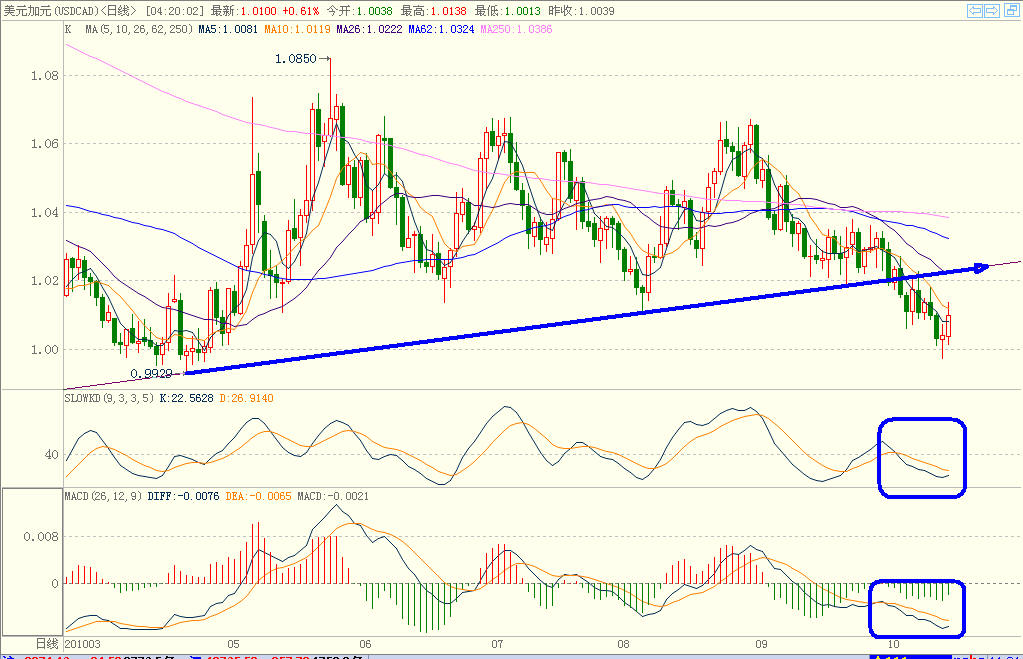Click the 08 month marker on time axis
This screenshot has height=659, width=1023.
coord(623,644)
